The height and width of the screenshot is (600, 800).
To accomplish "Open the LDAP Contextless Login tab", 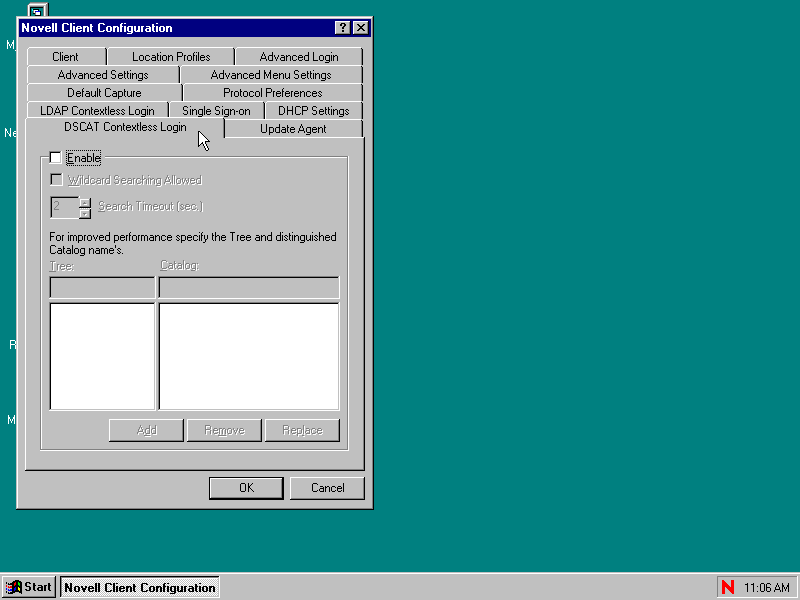I will click(97, 111).
